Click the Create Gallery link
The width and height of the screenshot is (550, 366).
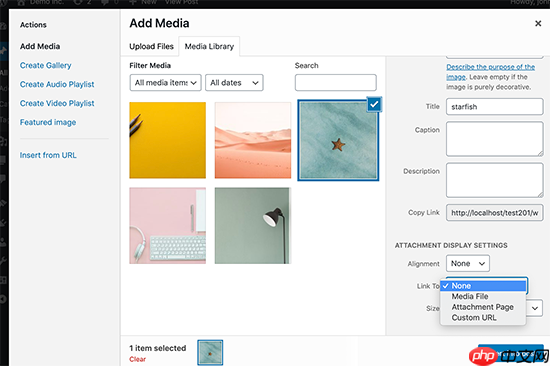[x=46, y=65]
